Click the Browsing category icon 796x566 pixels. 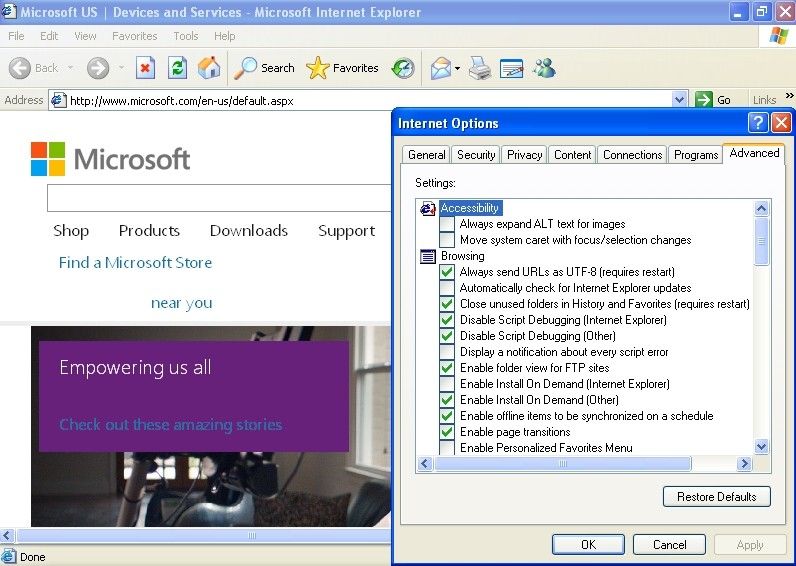click(428, 256)
